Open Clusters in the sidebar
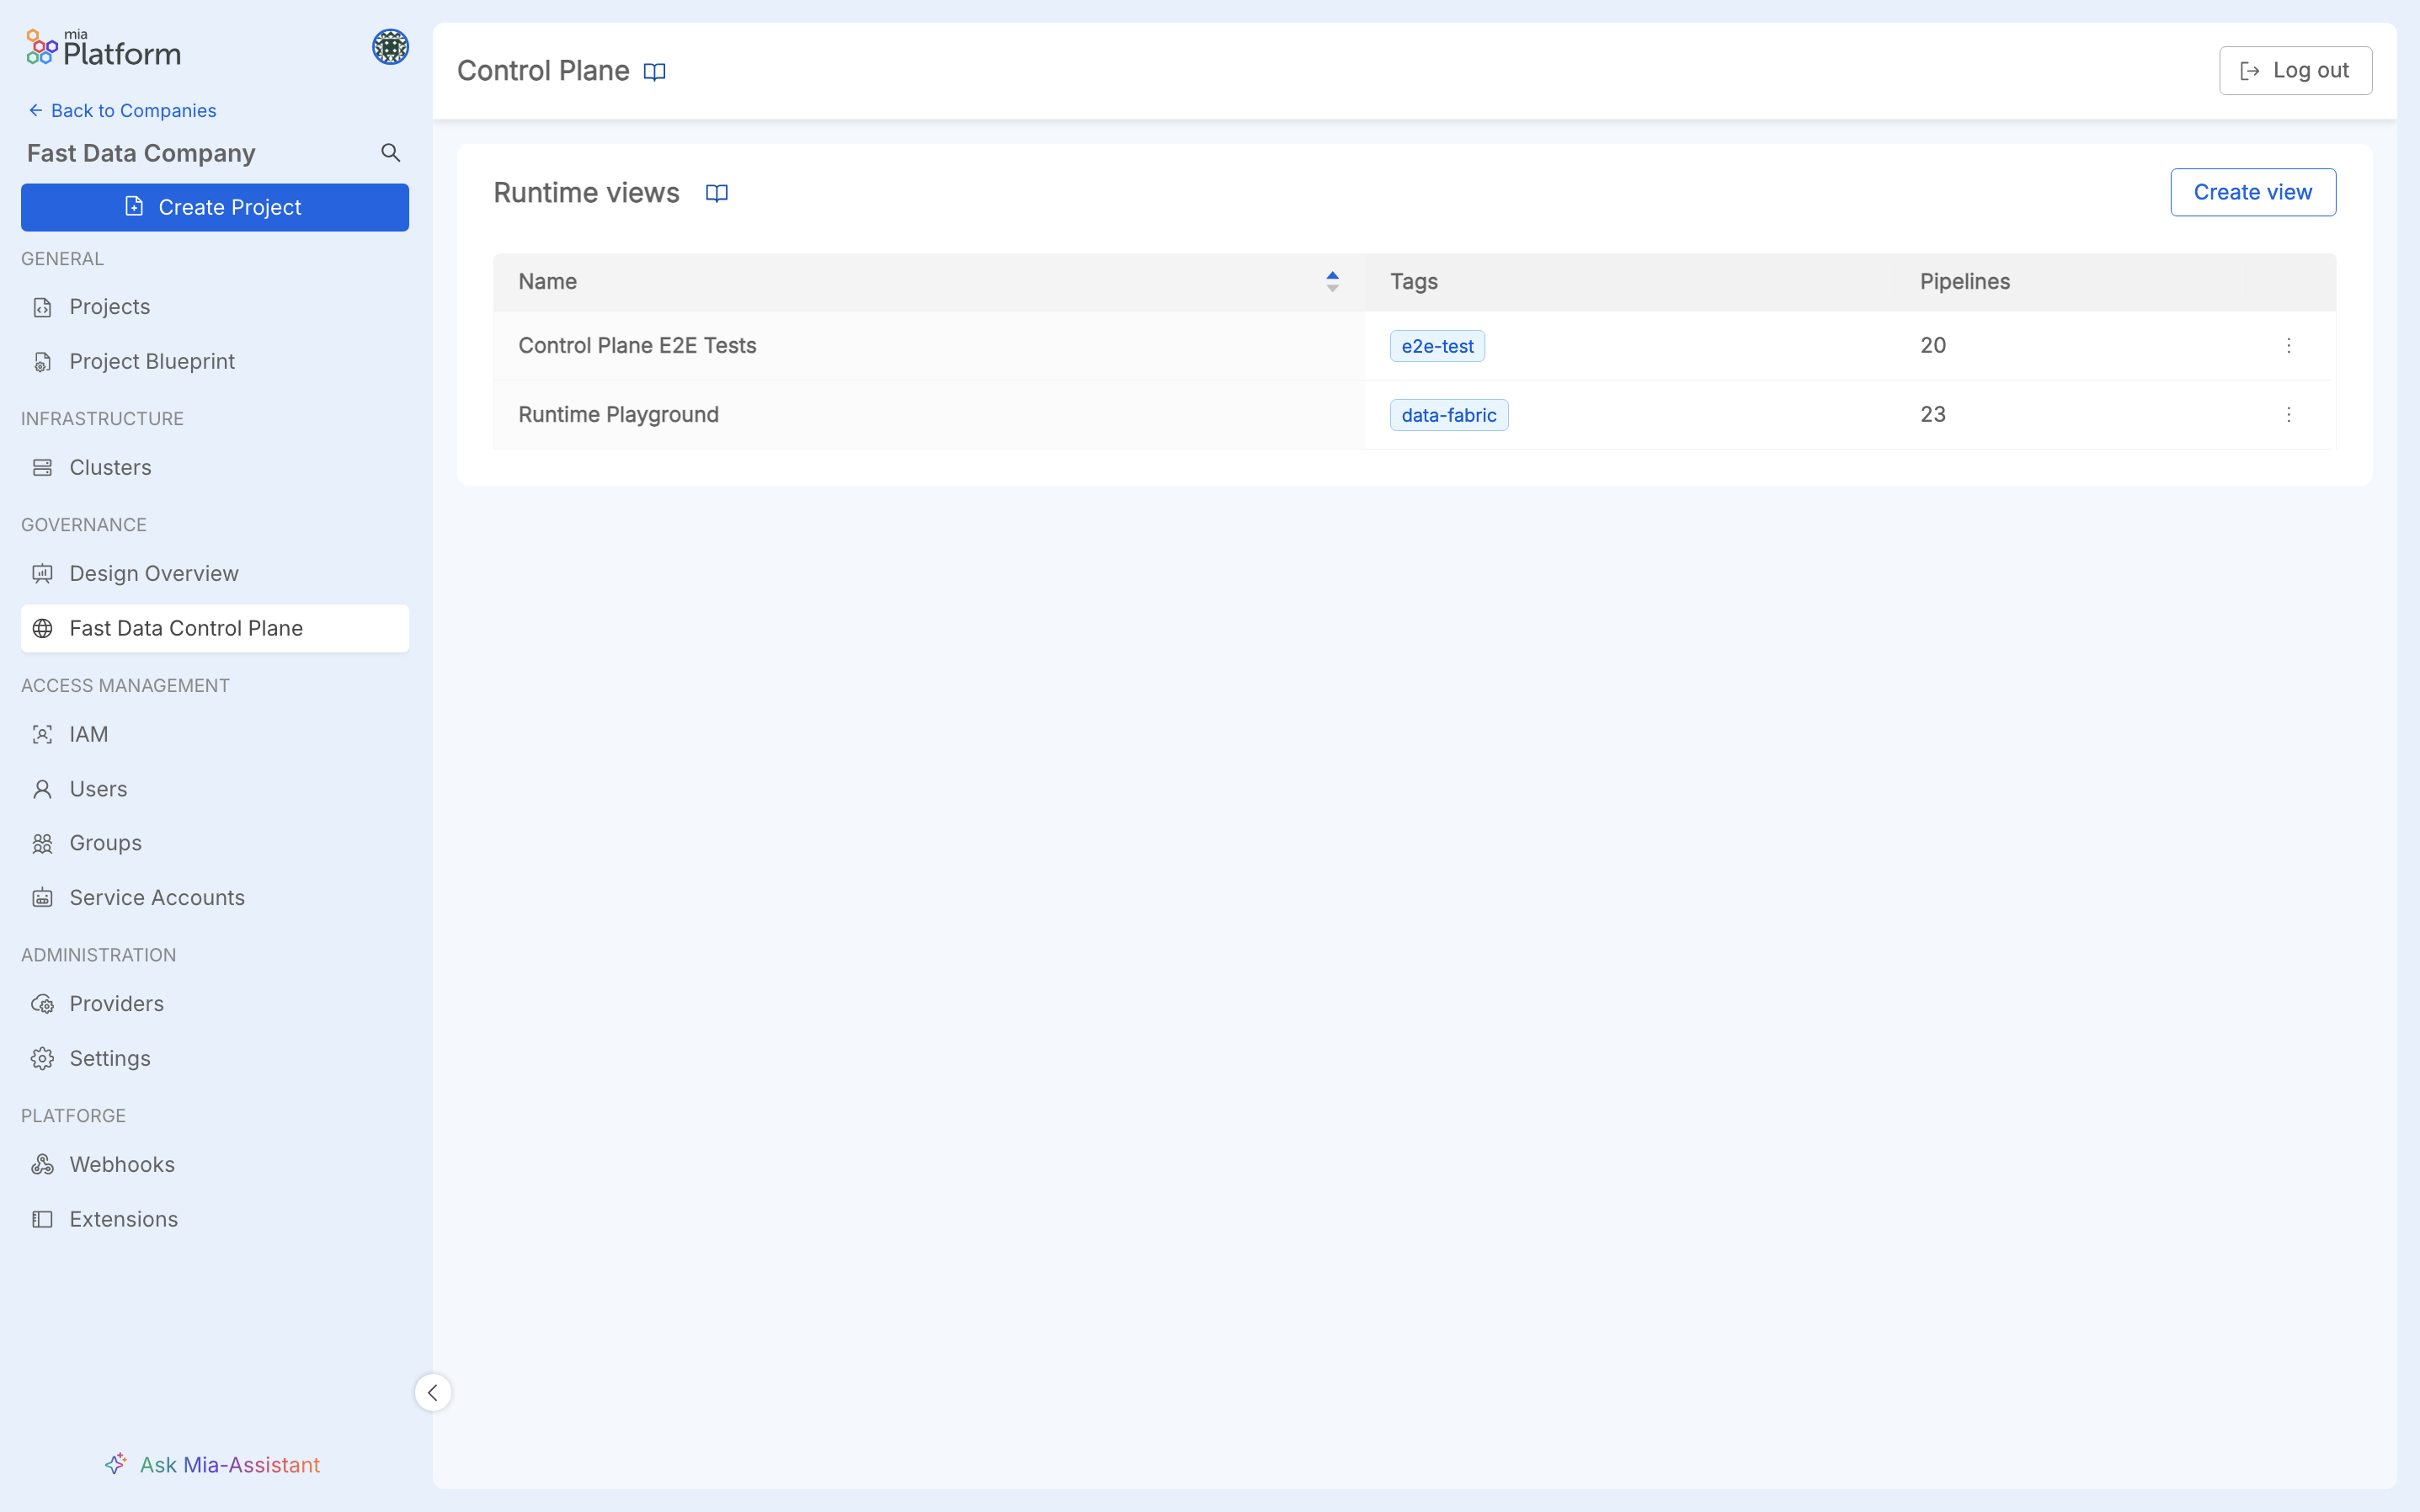Image resolution: width=2420 pixels, height=1512 pixels. tap(110, 468)
